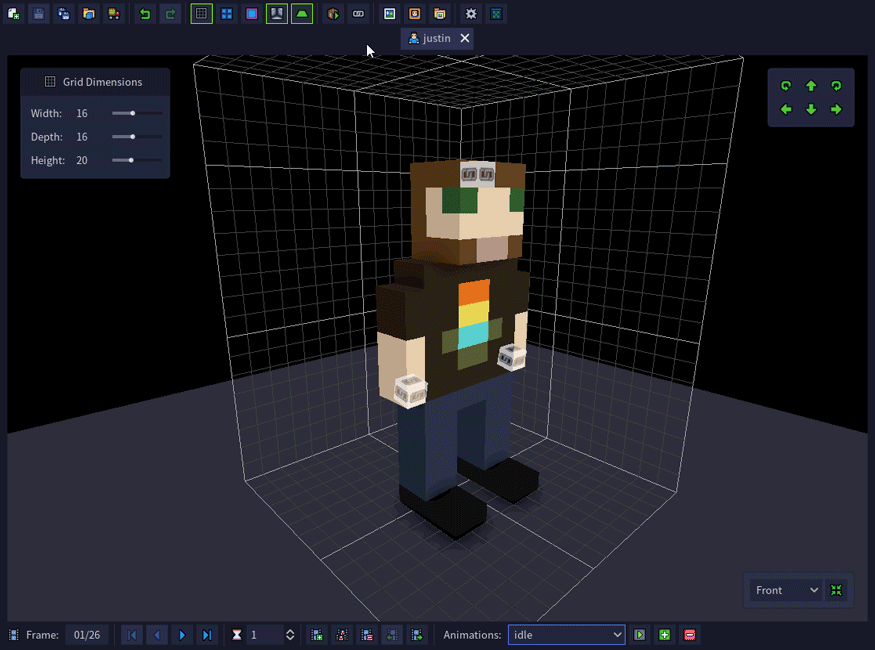The image size is (875, 650).
Task: Click the frame duration stepper arrows
Action: [x=290, y=635]
